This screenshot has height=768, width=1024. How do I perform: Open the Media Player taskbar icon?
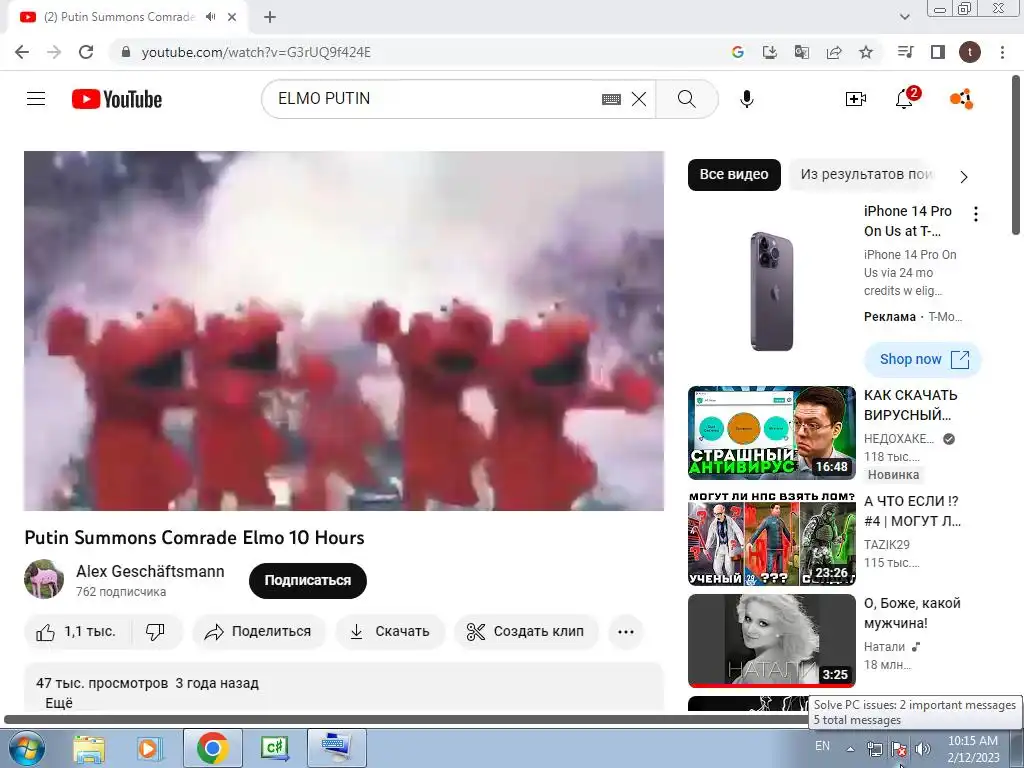(x=149, y=749)
